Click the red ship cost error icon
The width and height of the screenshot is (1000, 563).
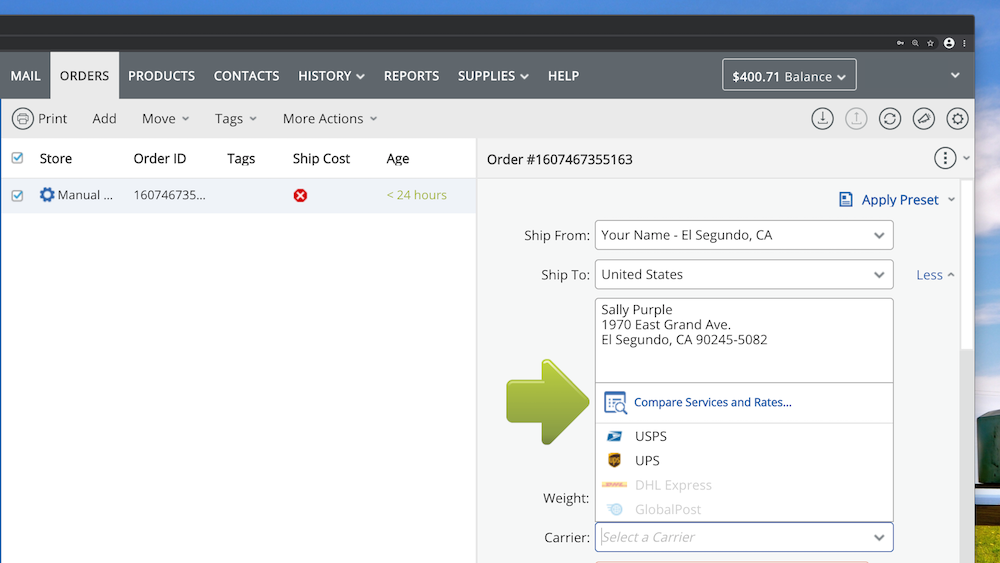300,195
